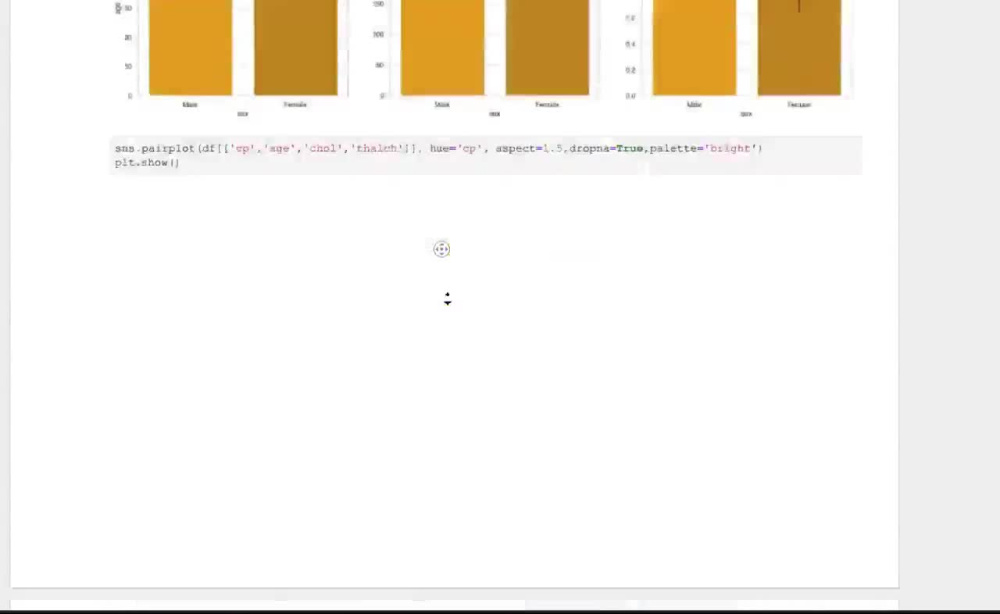Click the taskbar strip at the bottom
Screen dimensions: 1000x614
point(500,605)
